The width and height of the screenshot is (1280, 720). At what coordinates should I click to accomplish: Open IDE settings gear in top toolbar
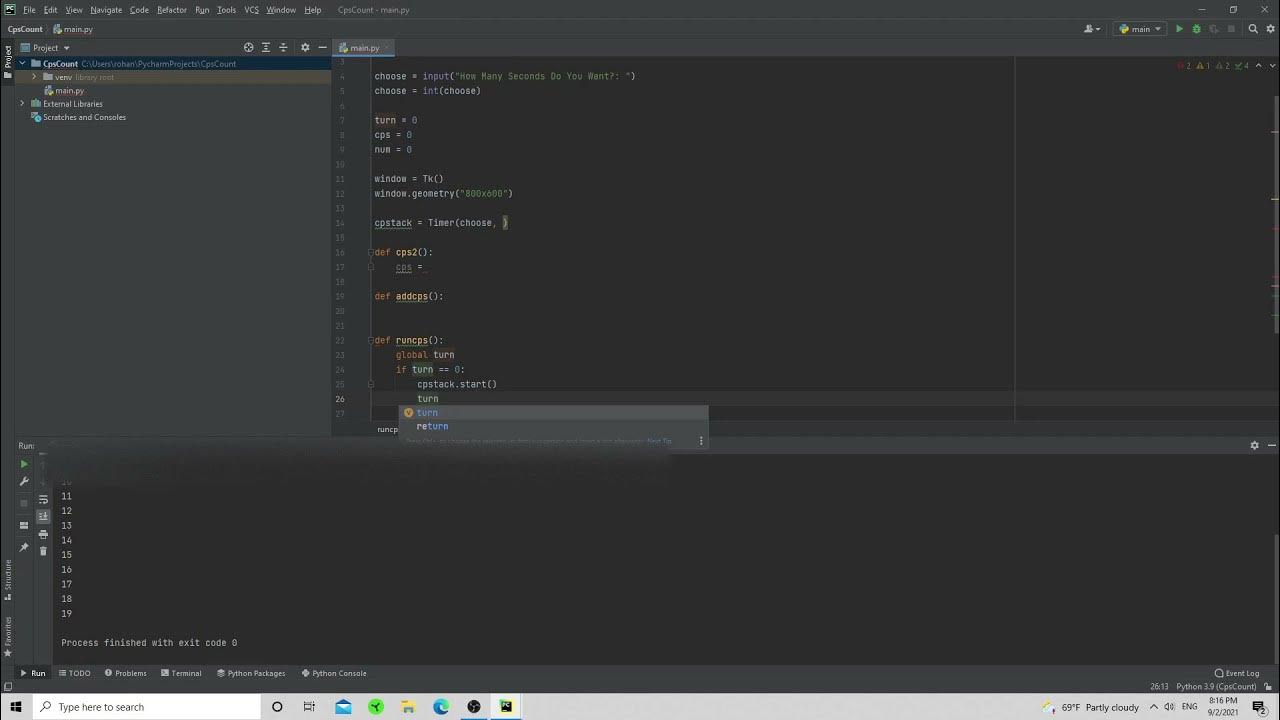tap(1271, 29)
